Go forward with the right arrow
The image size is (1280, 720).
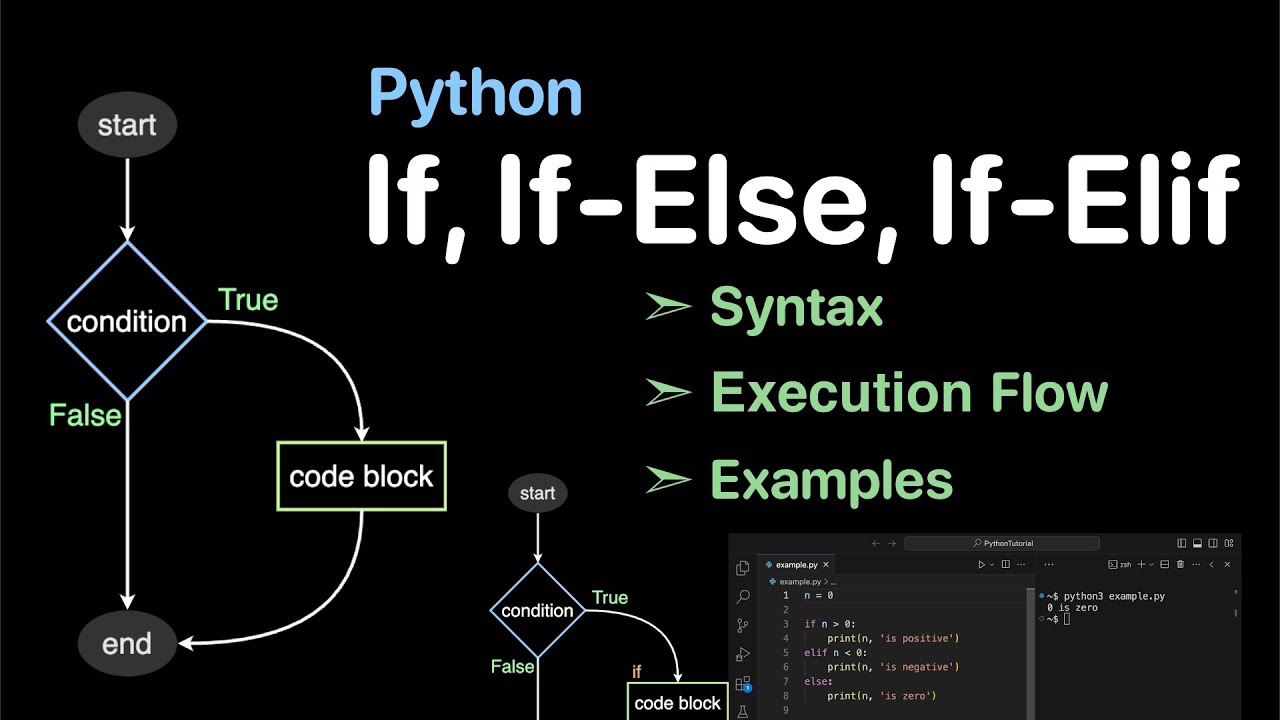click(x=892, y=543)
